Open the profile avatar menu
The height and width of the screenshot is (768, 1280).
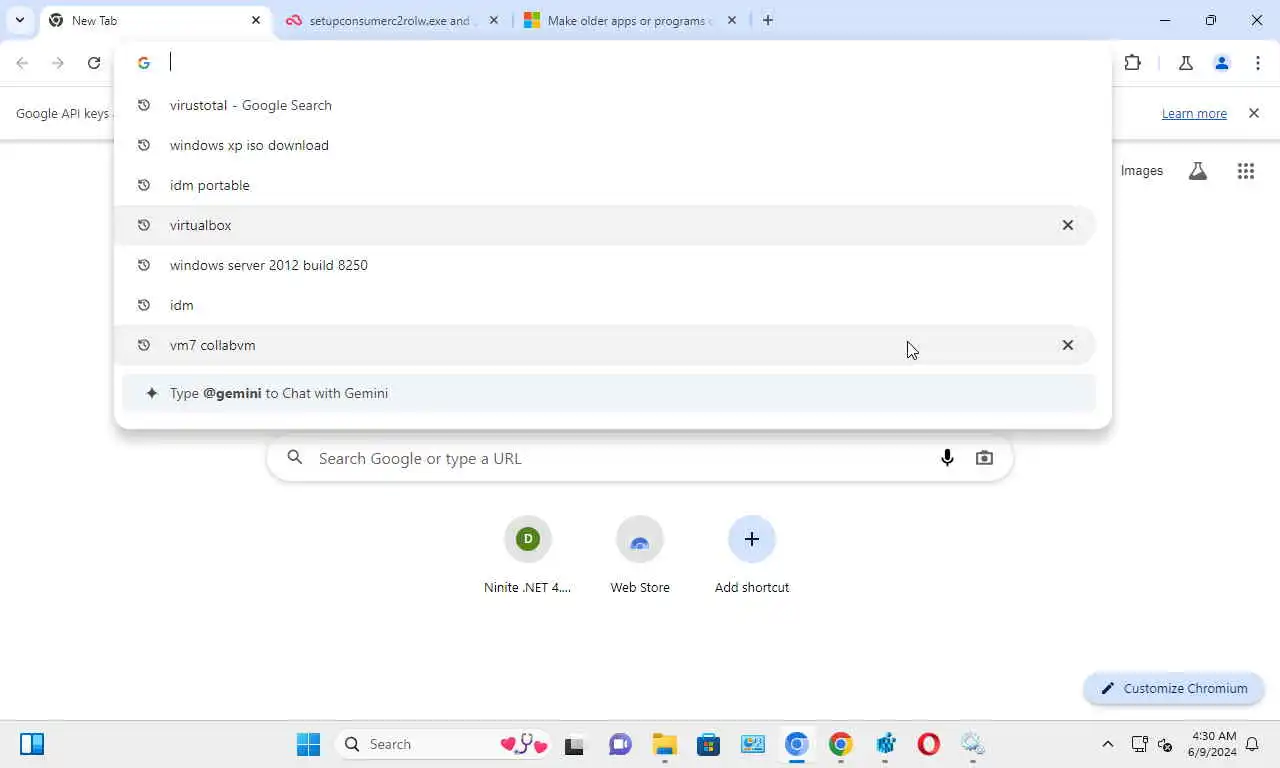pos(1222,63)
